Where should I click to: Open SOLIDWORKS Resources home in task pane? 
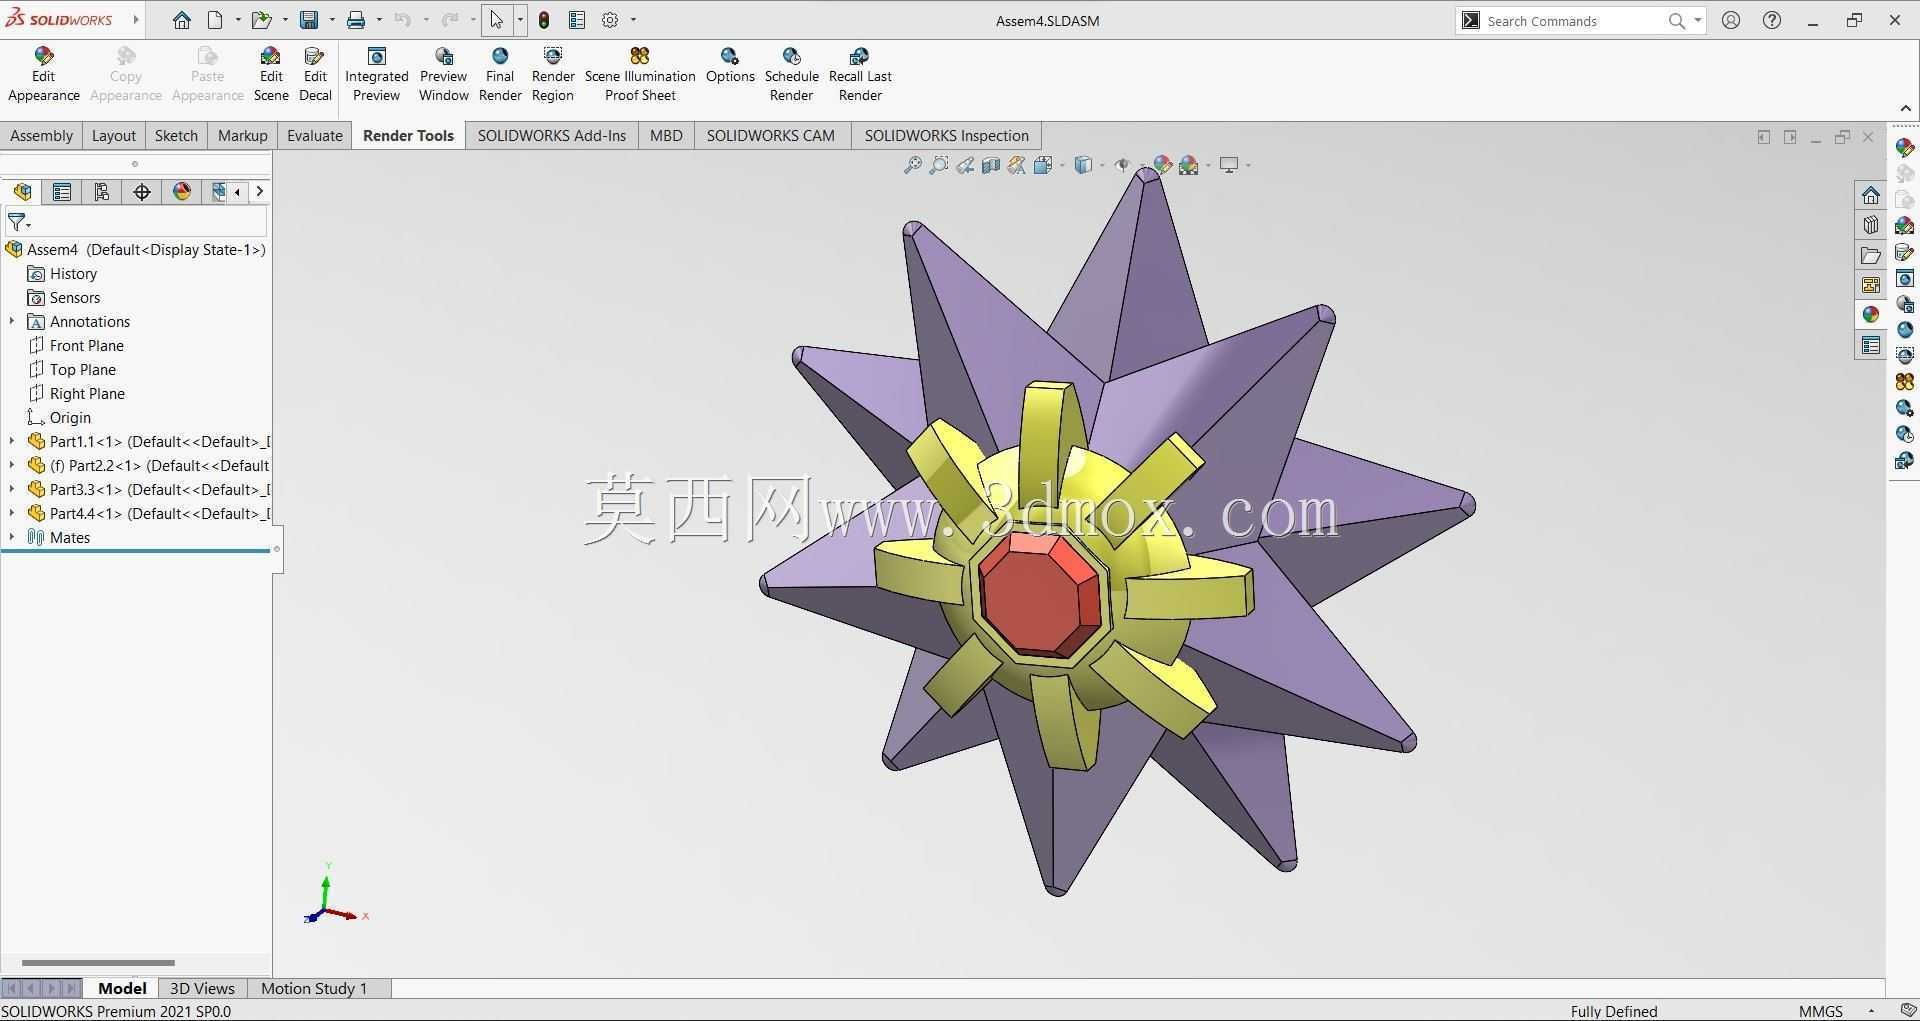[x=1870, y=195]
